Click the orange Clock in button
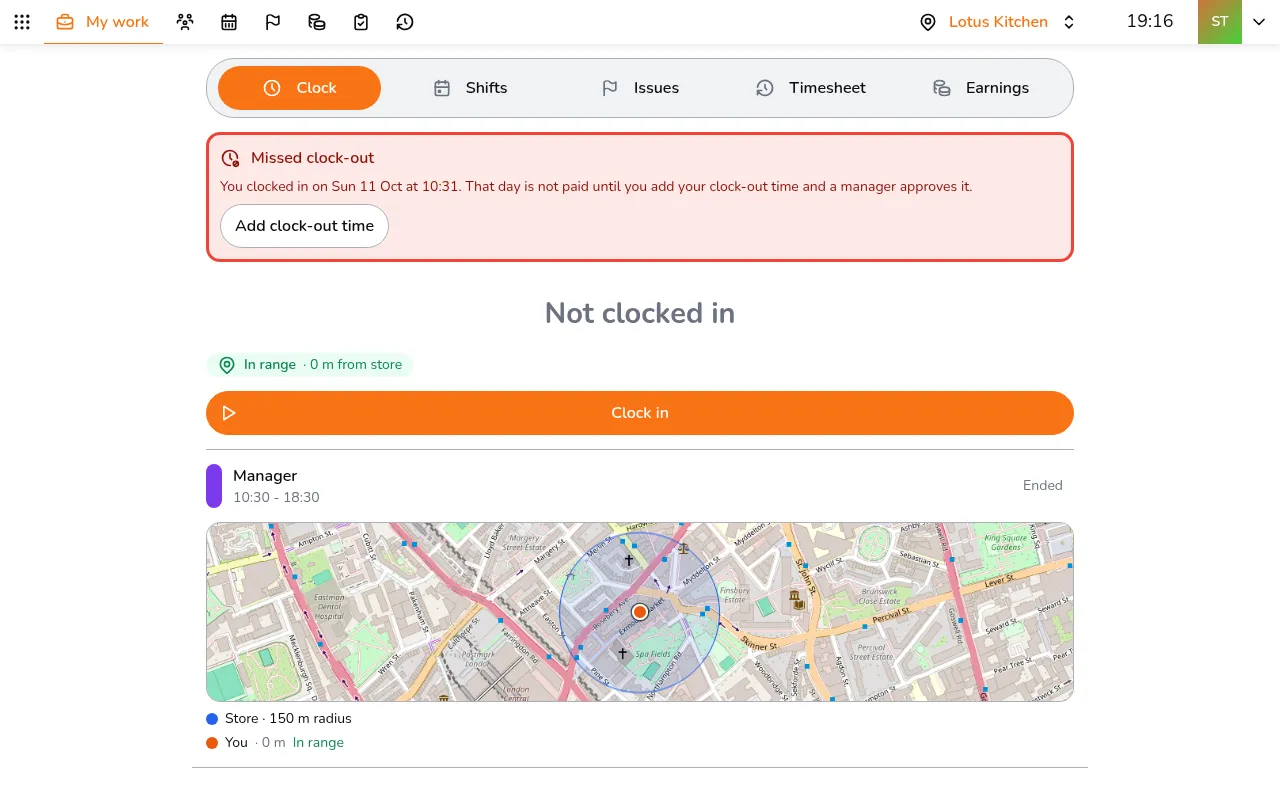 [x=640, y=413]
